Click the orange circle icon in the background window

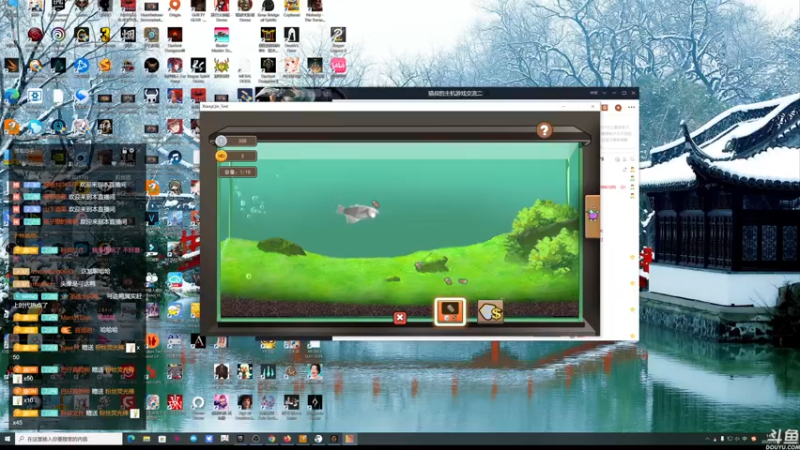point(618,108)
